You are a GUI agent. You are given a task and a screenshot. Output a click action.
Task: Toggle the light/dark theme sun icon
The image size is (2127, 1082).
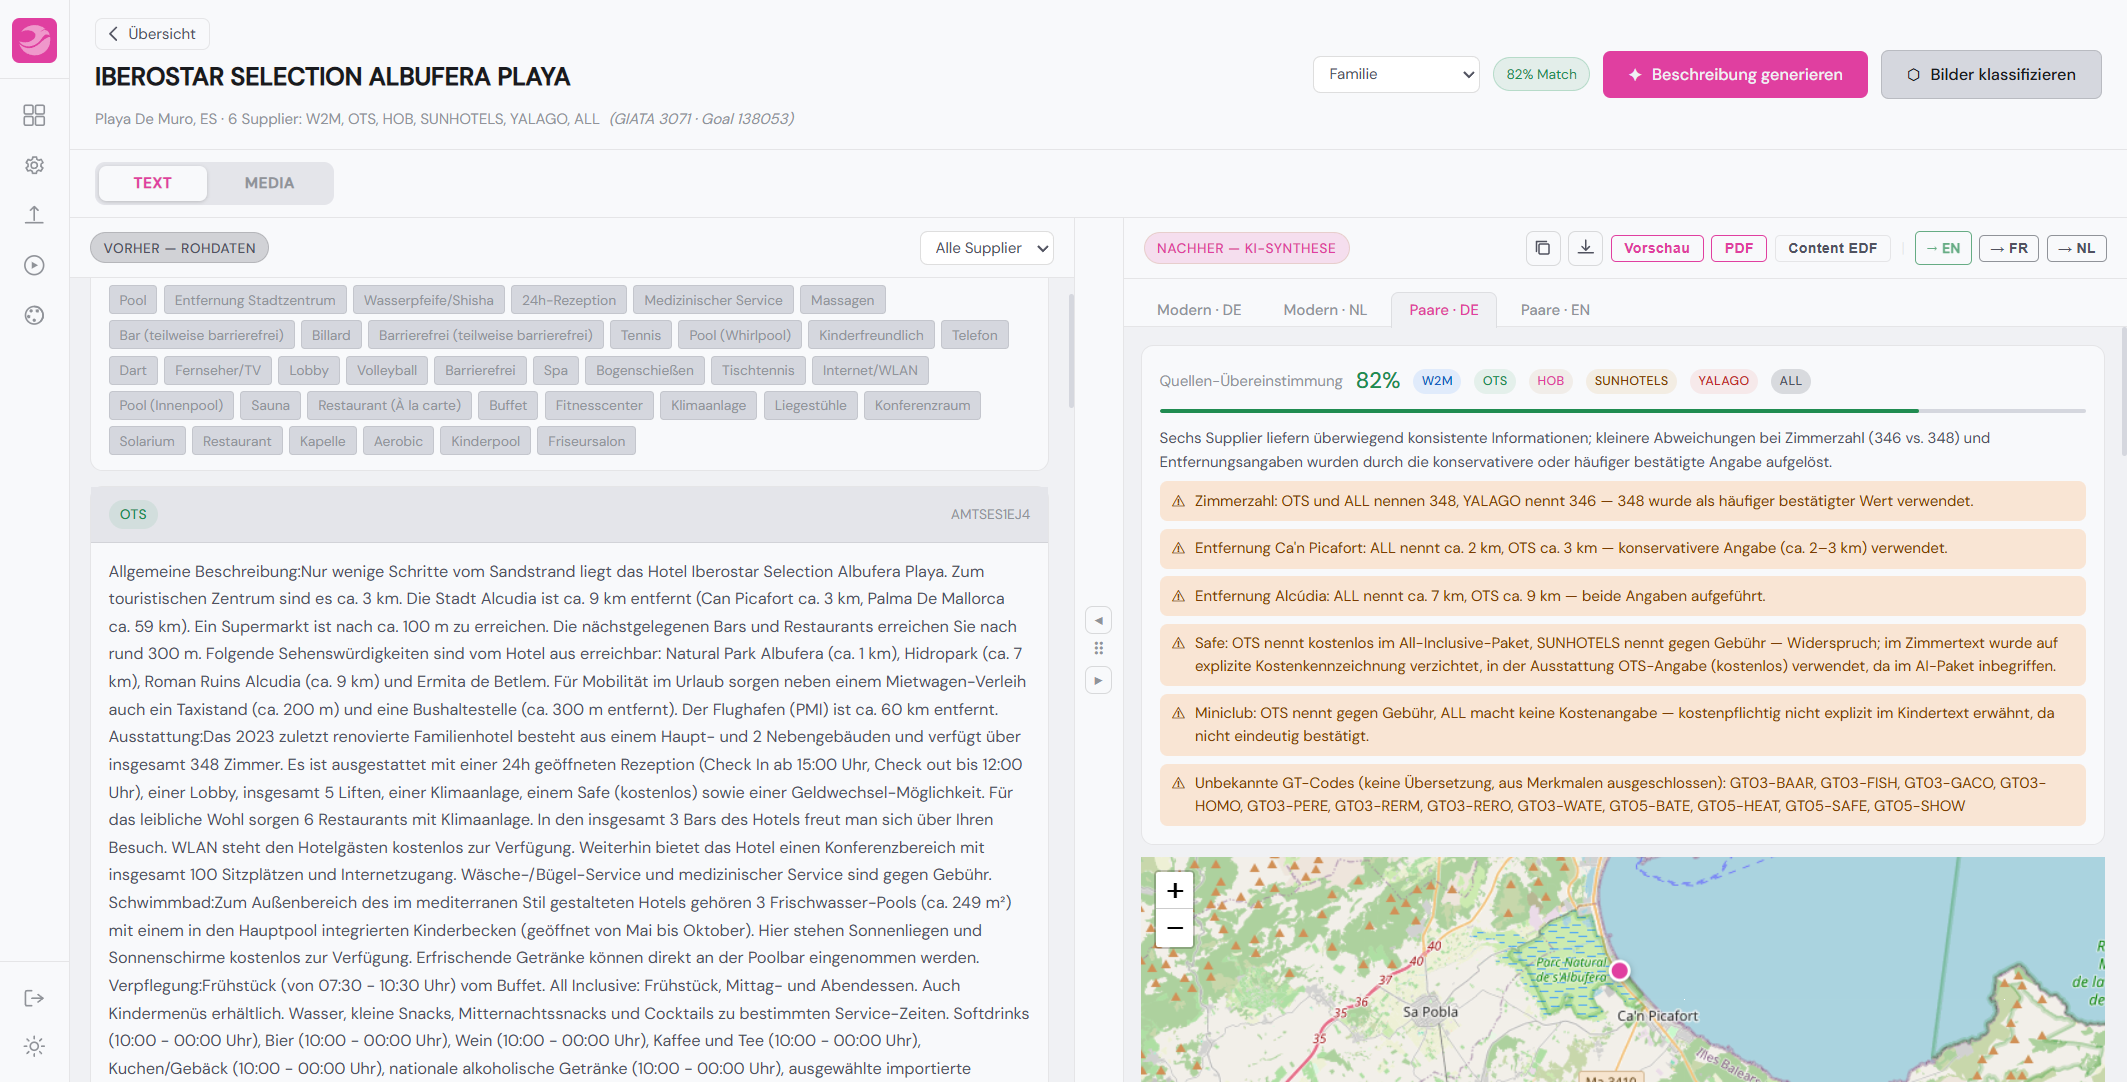(x=34, y=1046)
